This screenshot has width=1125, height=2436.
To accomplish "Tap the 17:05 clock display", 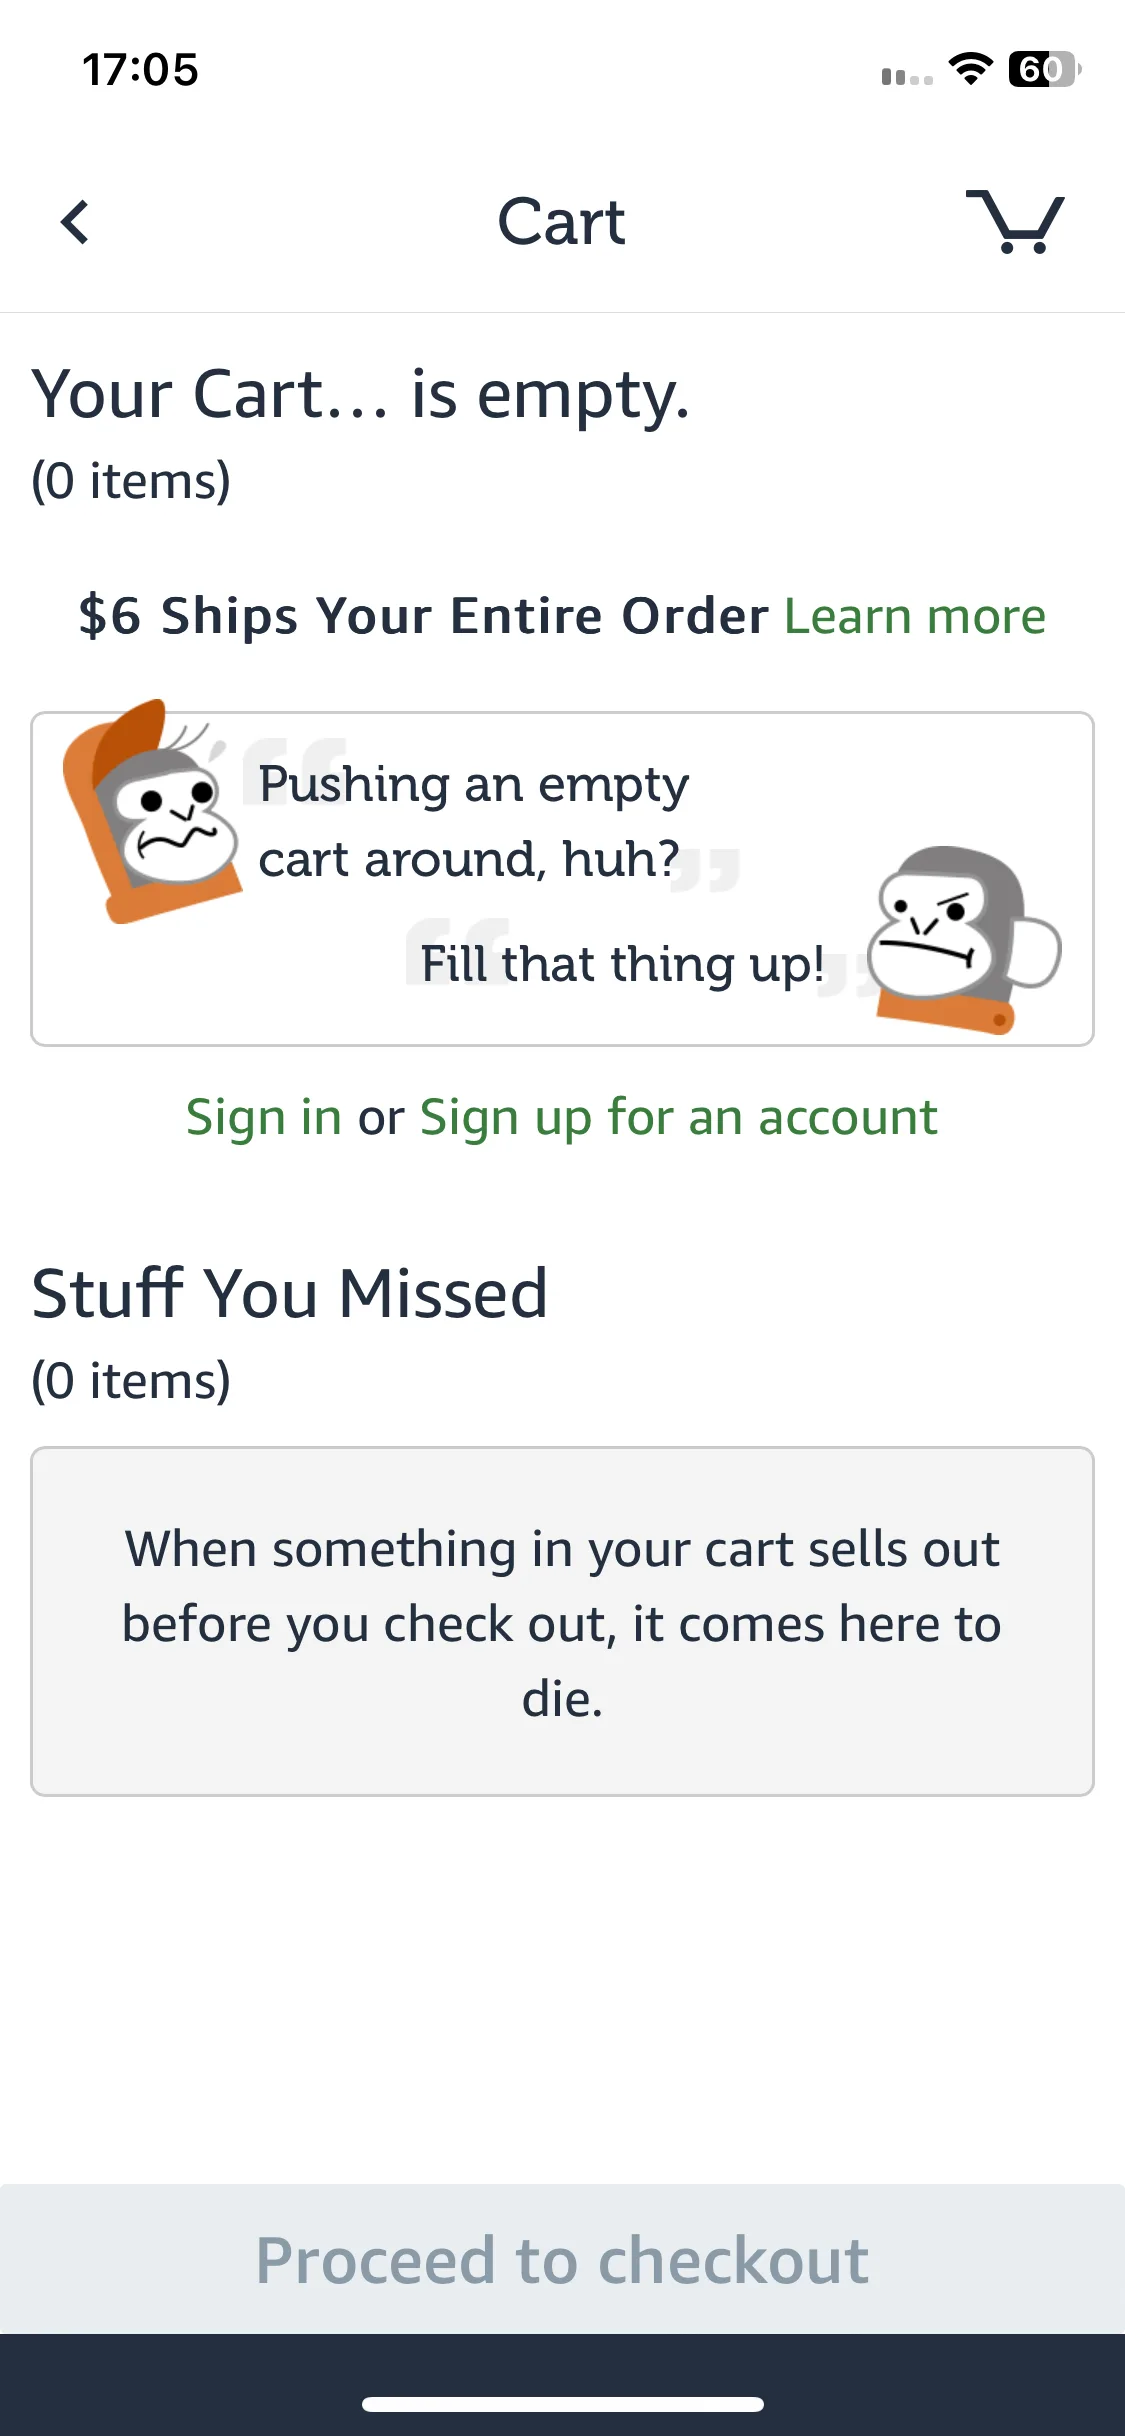I will pyautogui.click(x=140, y=70).
